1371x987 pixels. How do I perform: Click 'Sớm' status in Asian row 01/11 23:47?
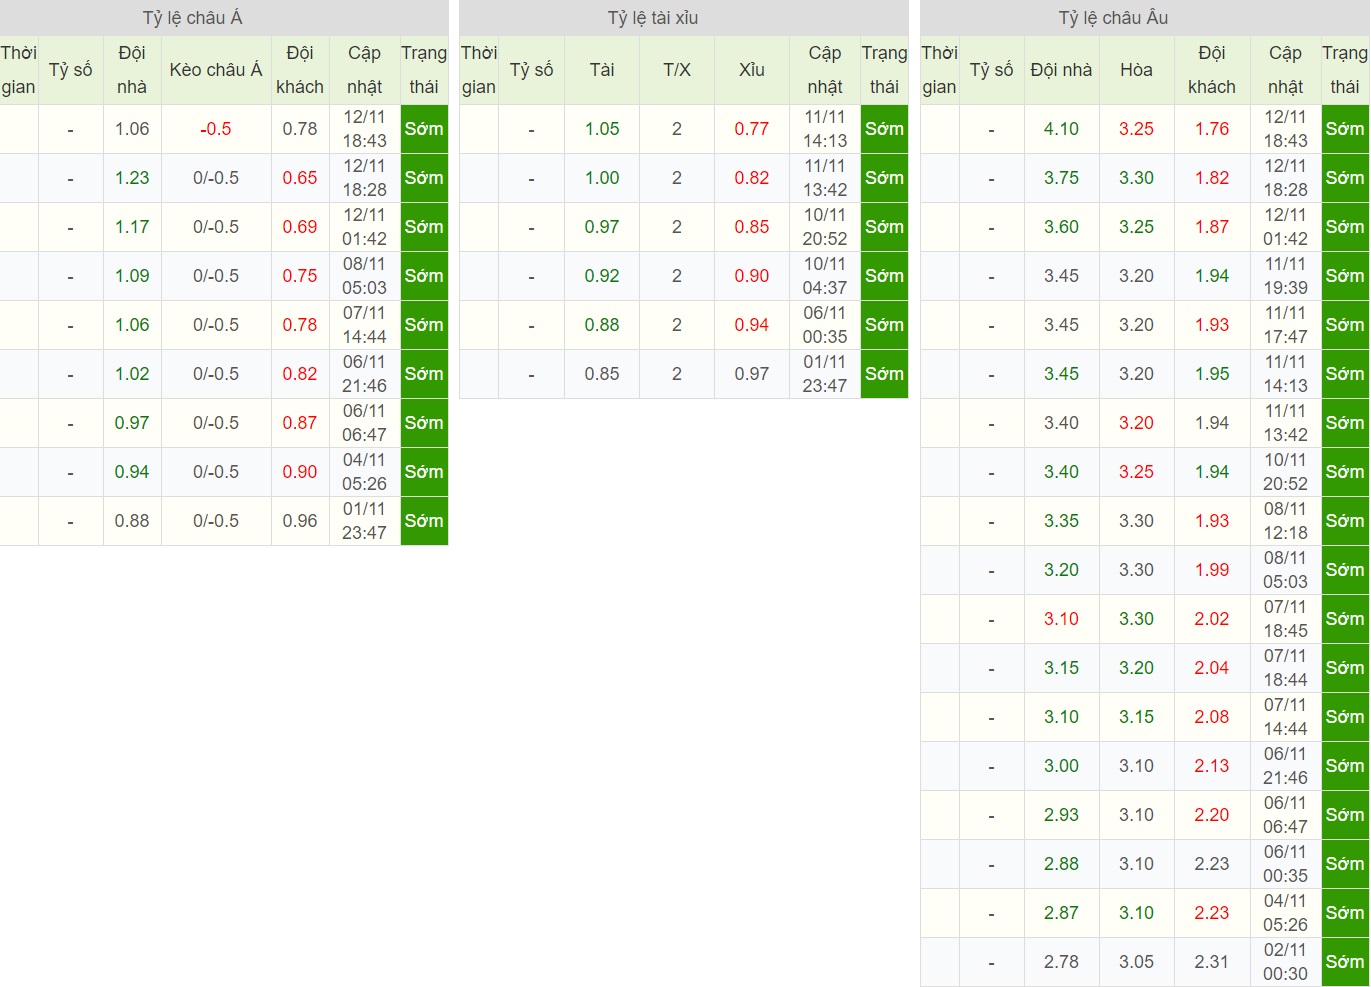coord(424,521)
